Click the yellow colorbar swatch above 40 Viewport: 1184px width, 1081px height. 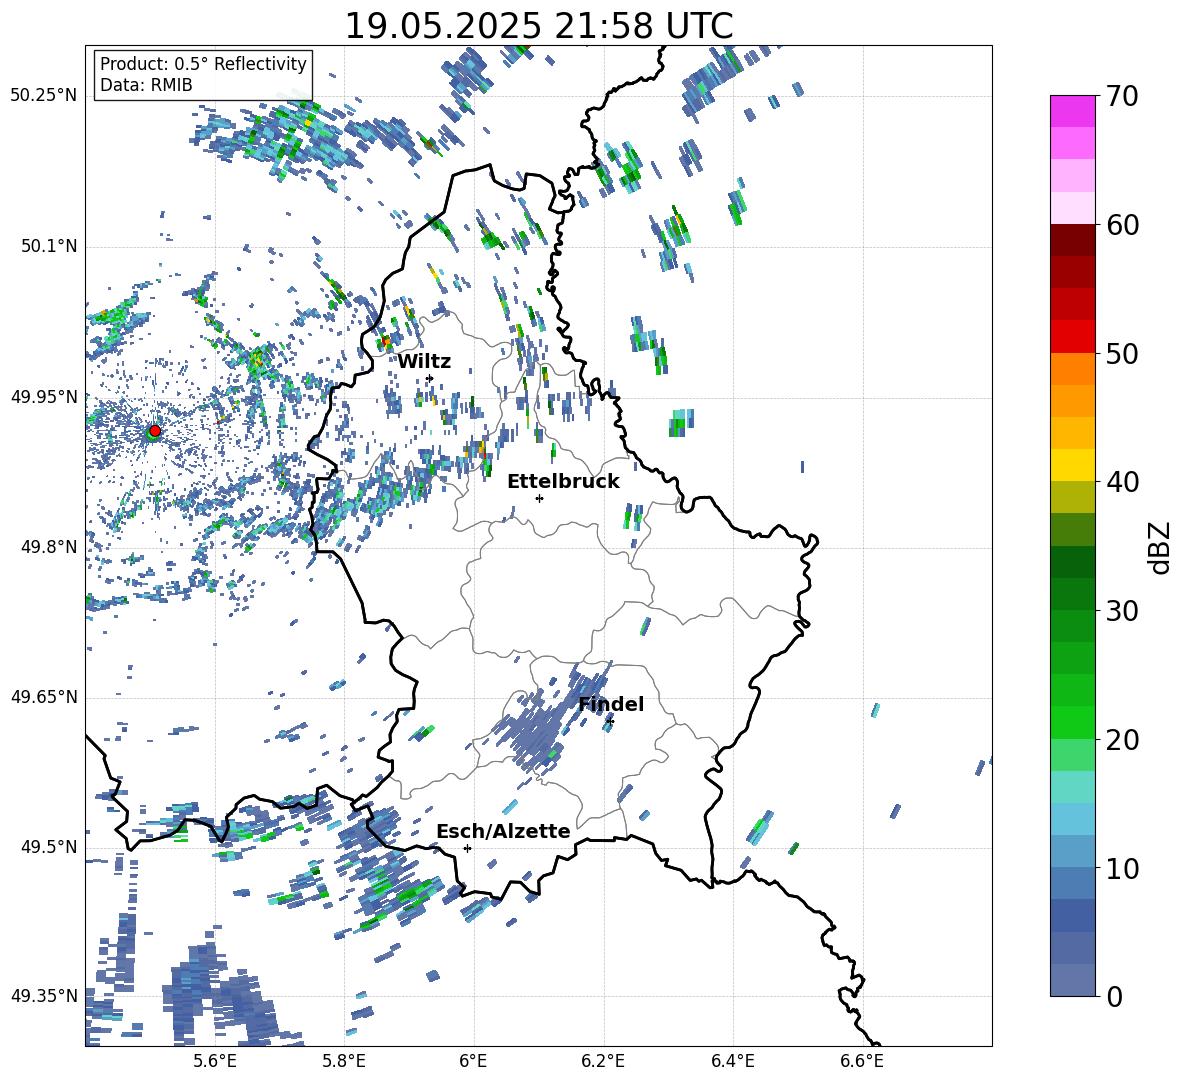click(x=1072, y=465)
